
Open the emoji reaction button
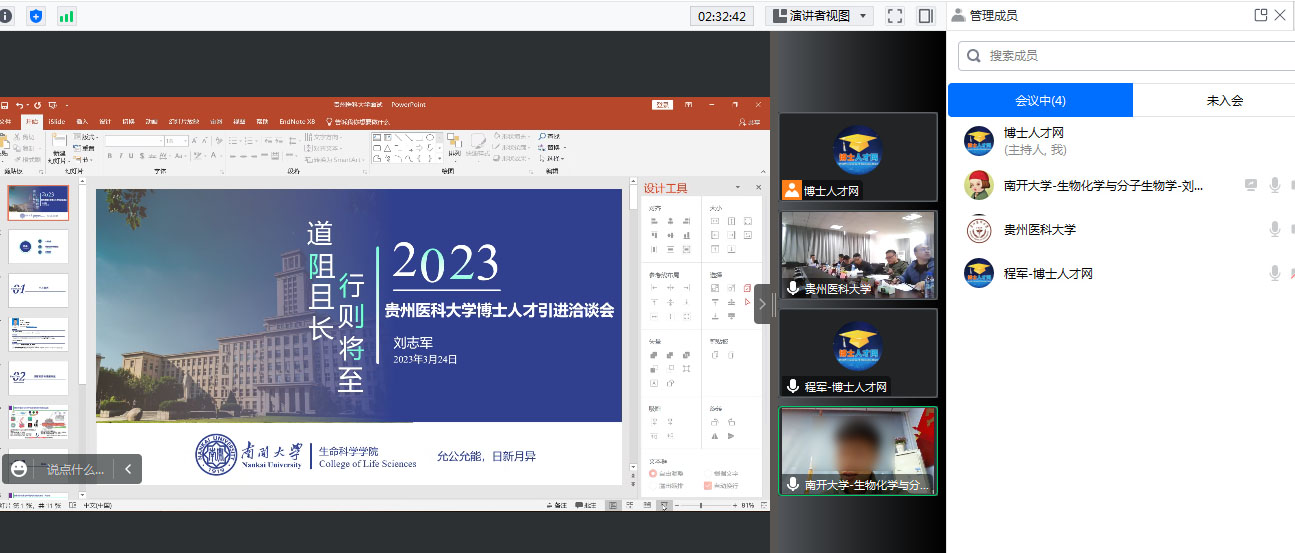click(x=19, y=468)
